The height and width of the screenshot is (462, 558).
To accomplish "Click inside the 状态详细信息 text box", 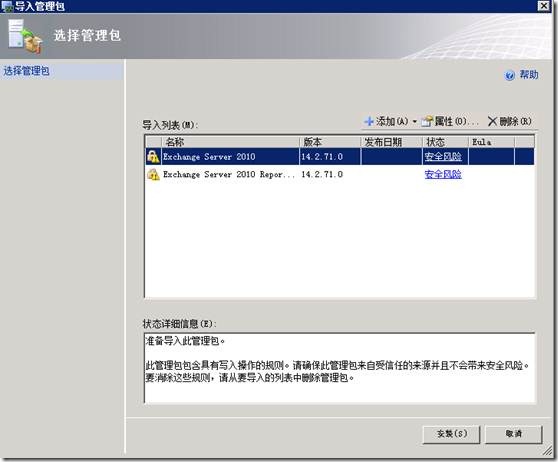I will pos(339,368).
